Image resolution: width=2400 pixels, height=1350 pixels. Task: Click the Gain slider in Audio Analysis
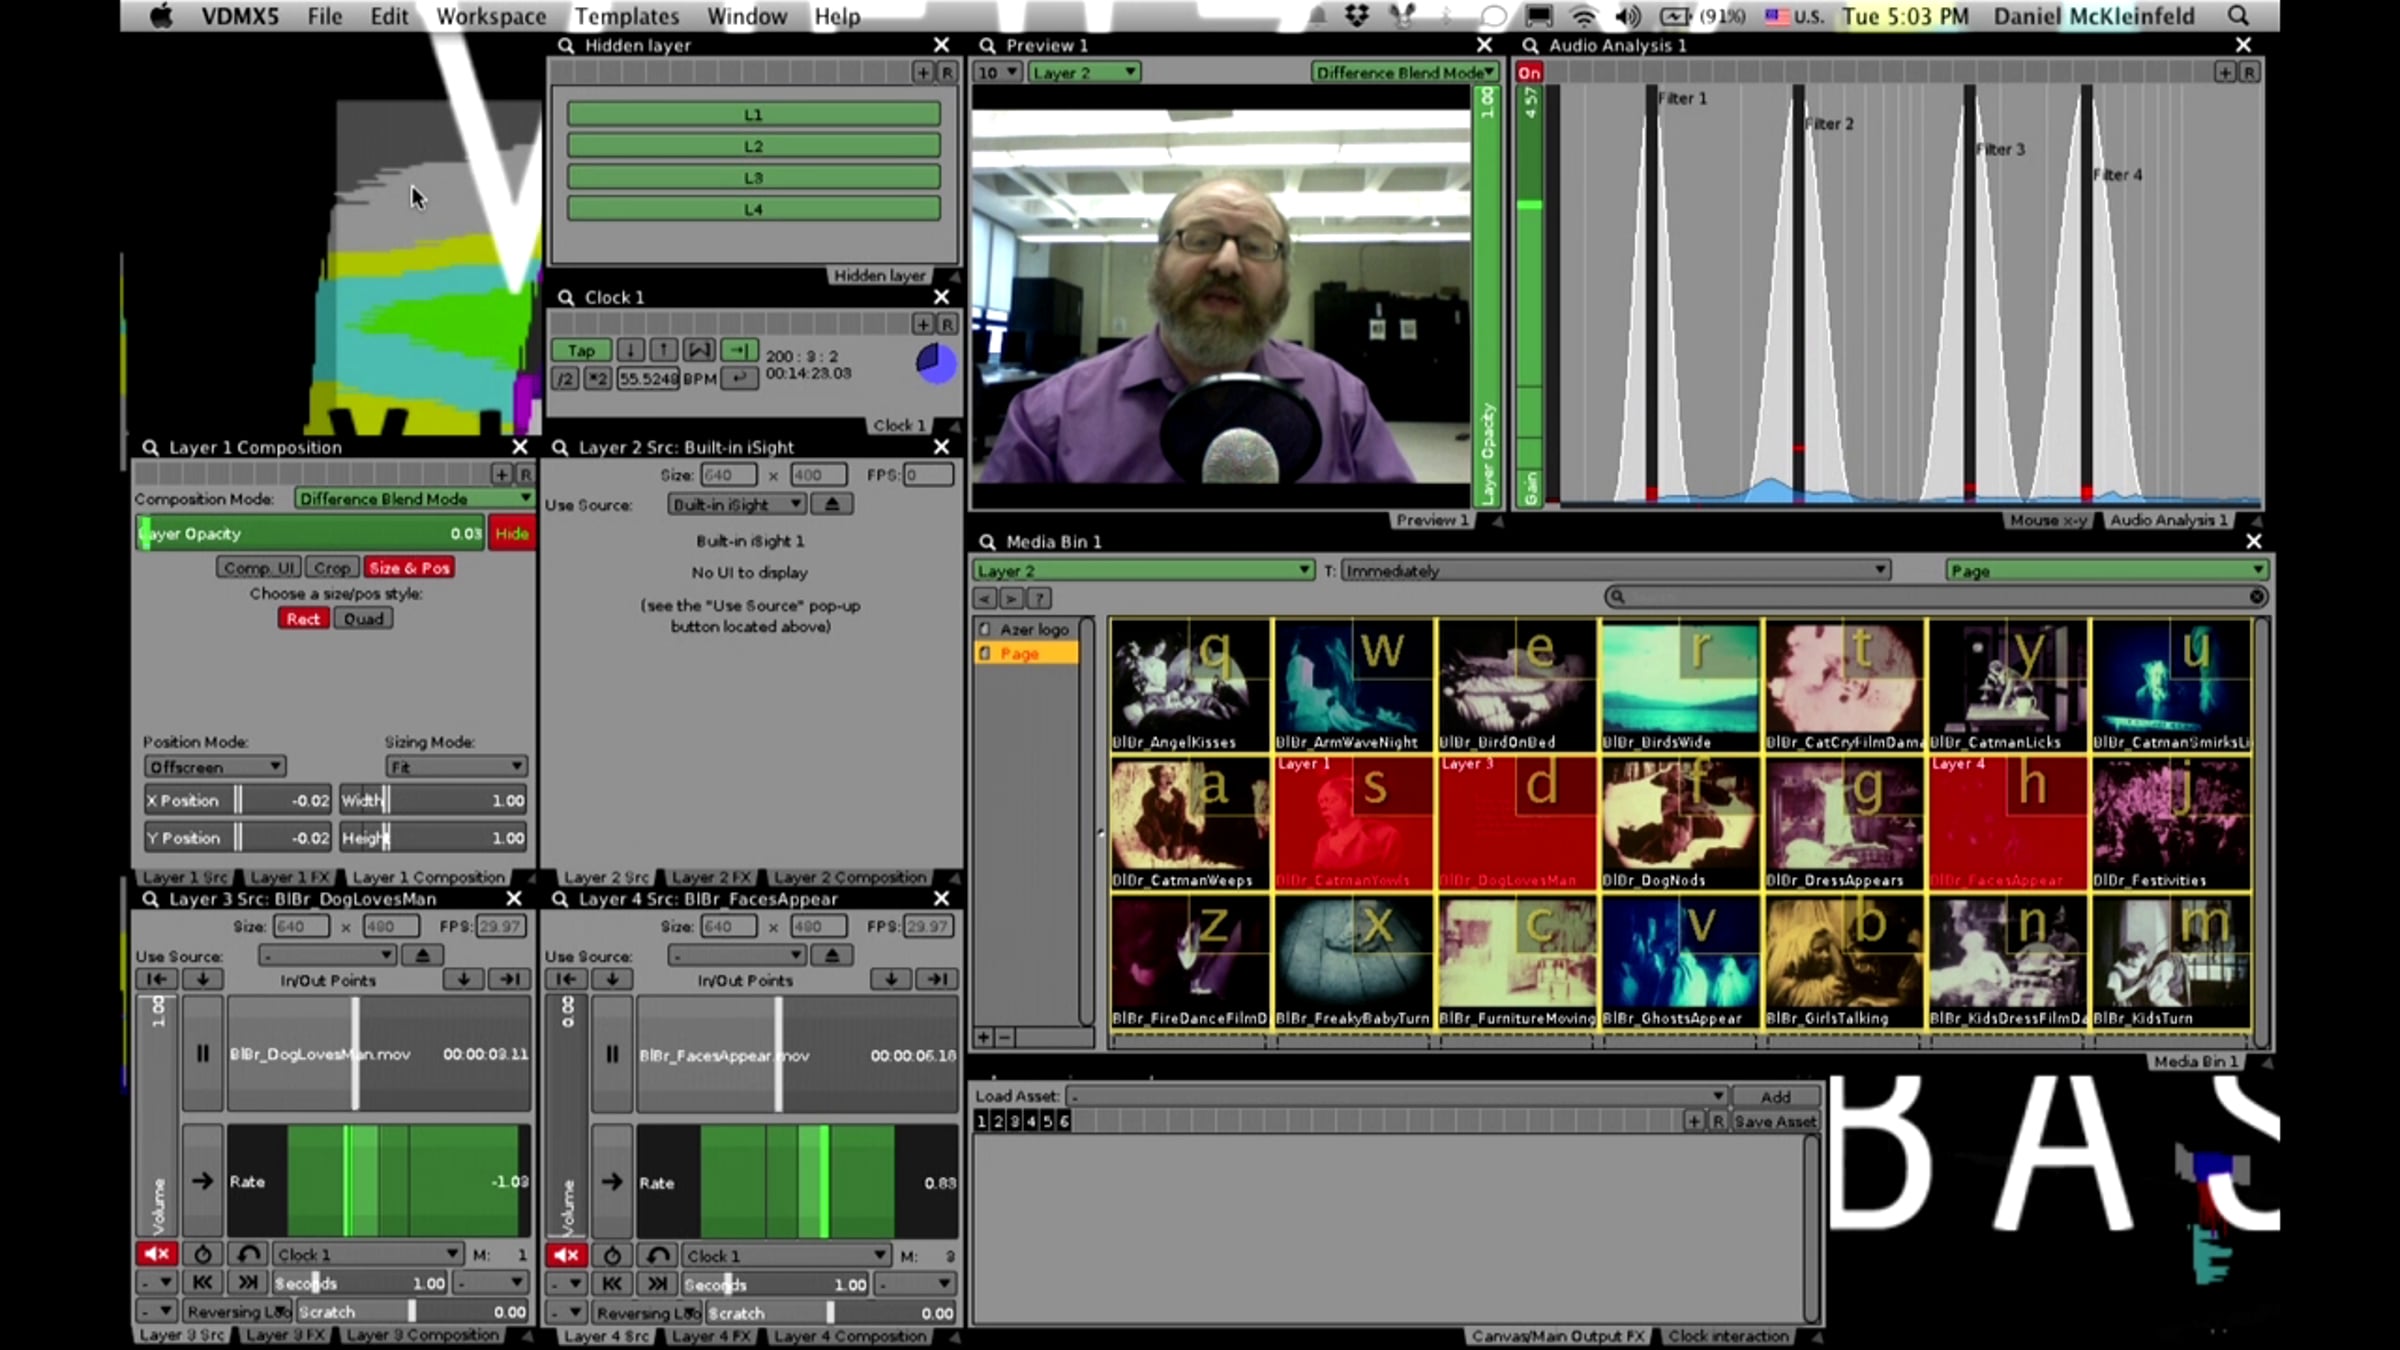tap(1529, 295)
